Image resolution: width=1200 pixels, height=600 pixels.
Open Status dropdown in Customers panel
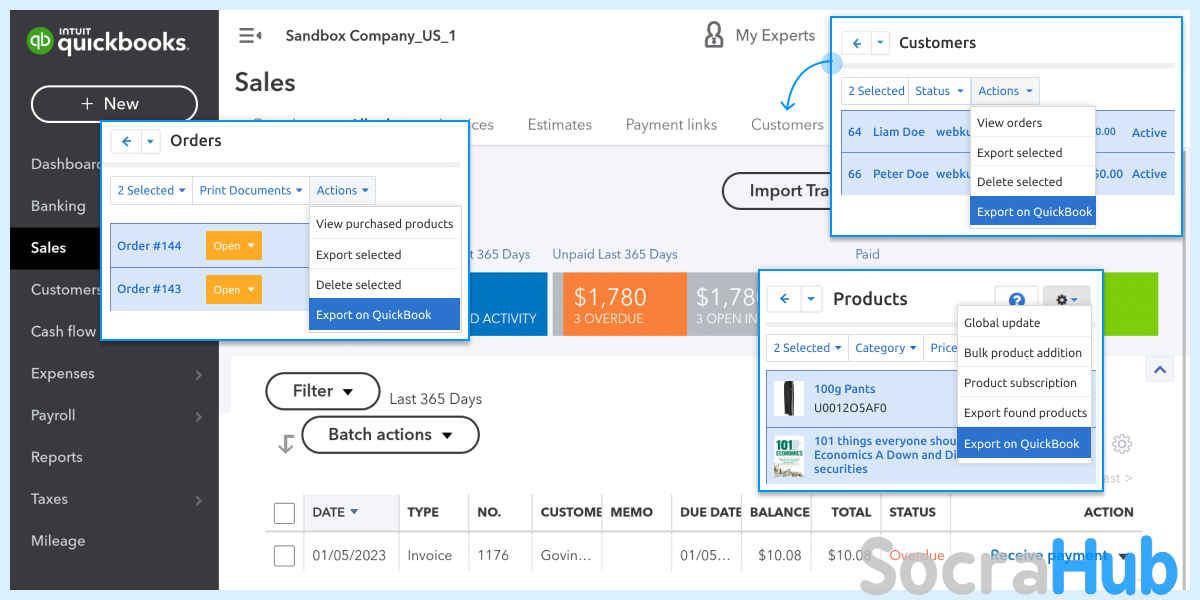click(x=939, y=91)
